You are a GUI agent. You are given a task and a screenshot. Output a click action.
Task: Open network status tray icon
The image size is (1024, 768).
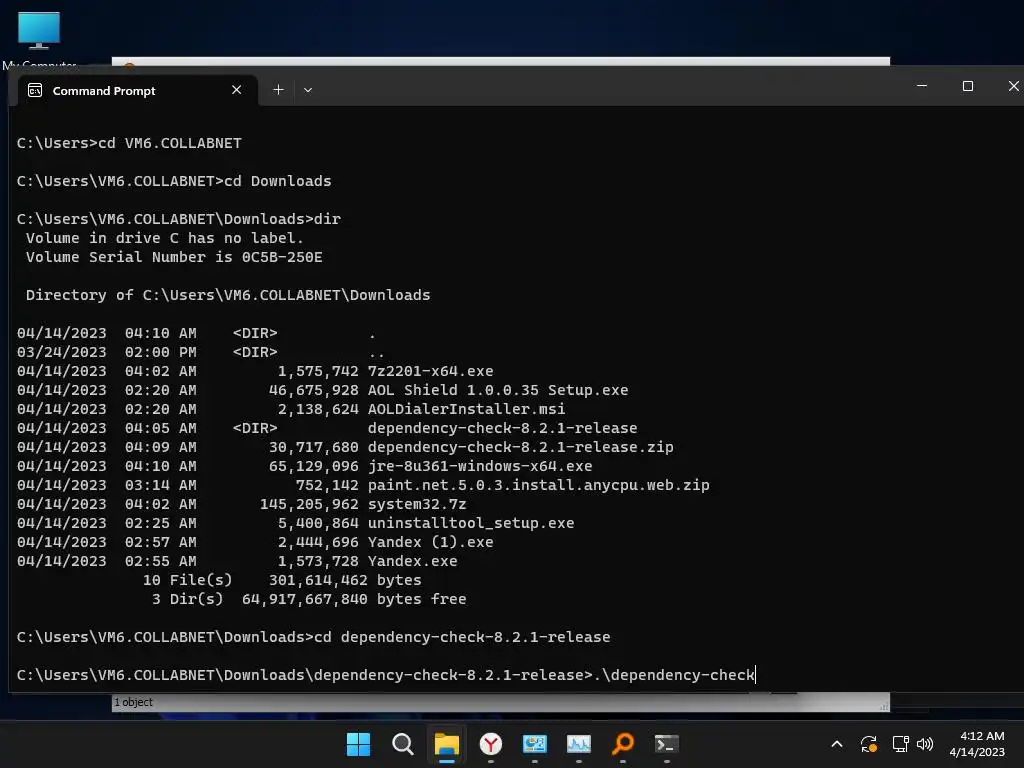click(901, 744)
